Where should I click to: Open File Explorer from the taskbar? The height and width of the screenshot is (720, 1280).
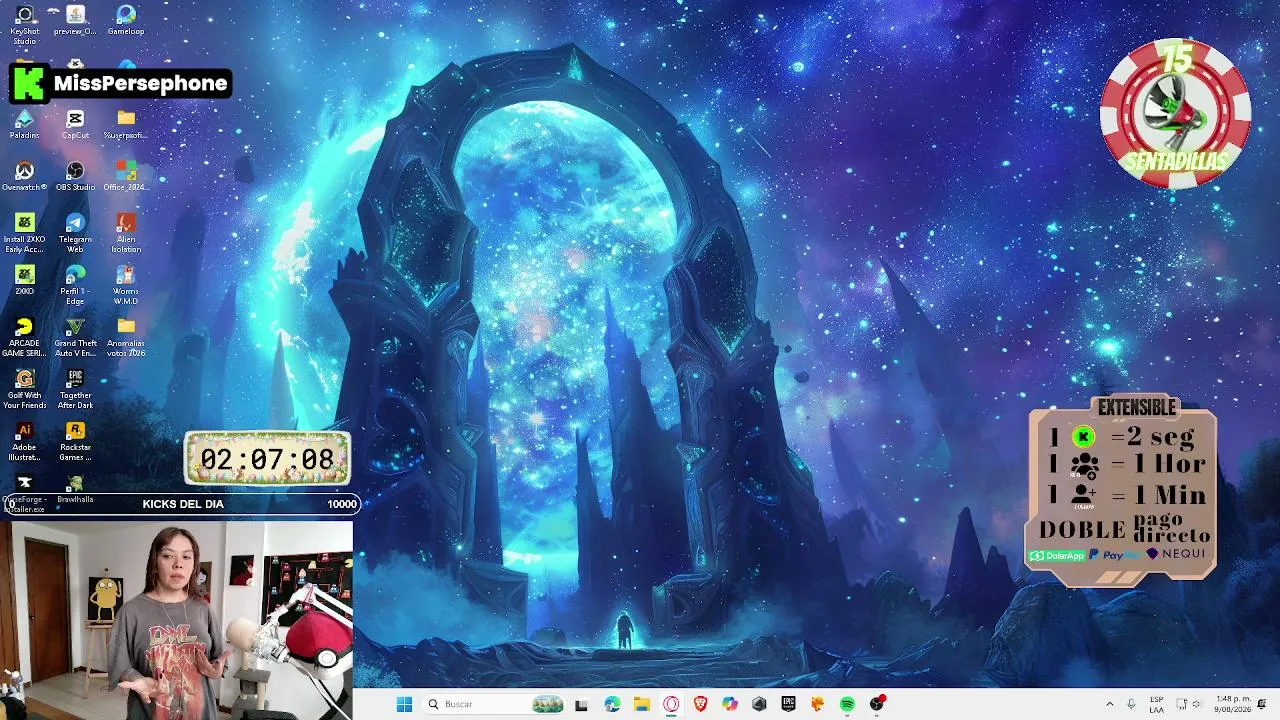tap(641, 704)
